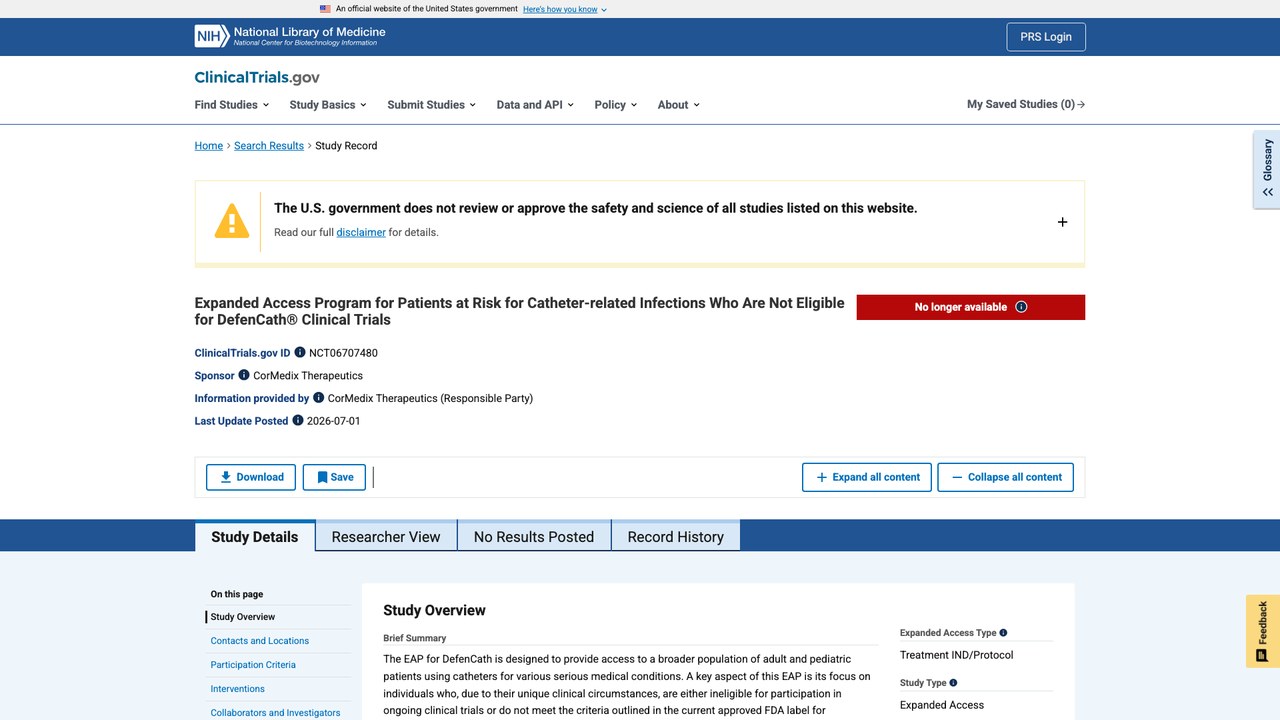Open the About dropdown menu
Viewport: 1280px width, 720px height.
pos(678,105)
